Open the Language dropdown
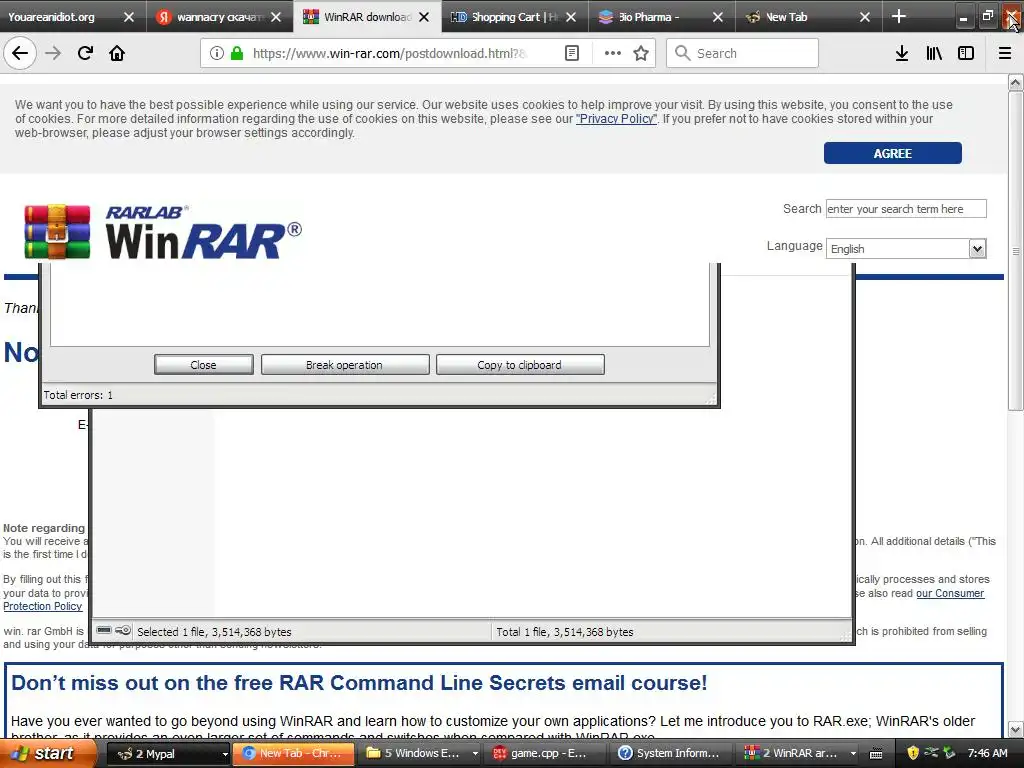1024x768 pixels. pos(906,249)
